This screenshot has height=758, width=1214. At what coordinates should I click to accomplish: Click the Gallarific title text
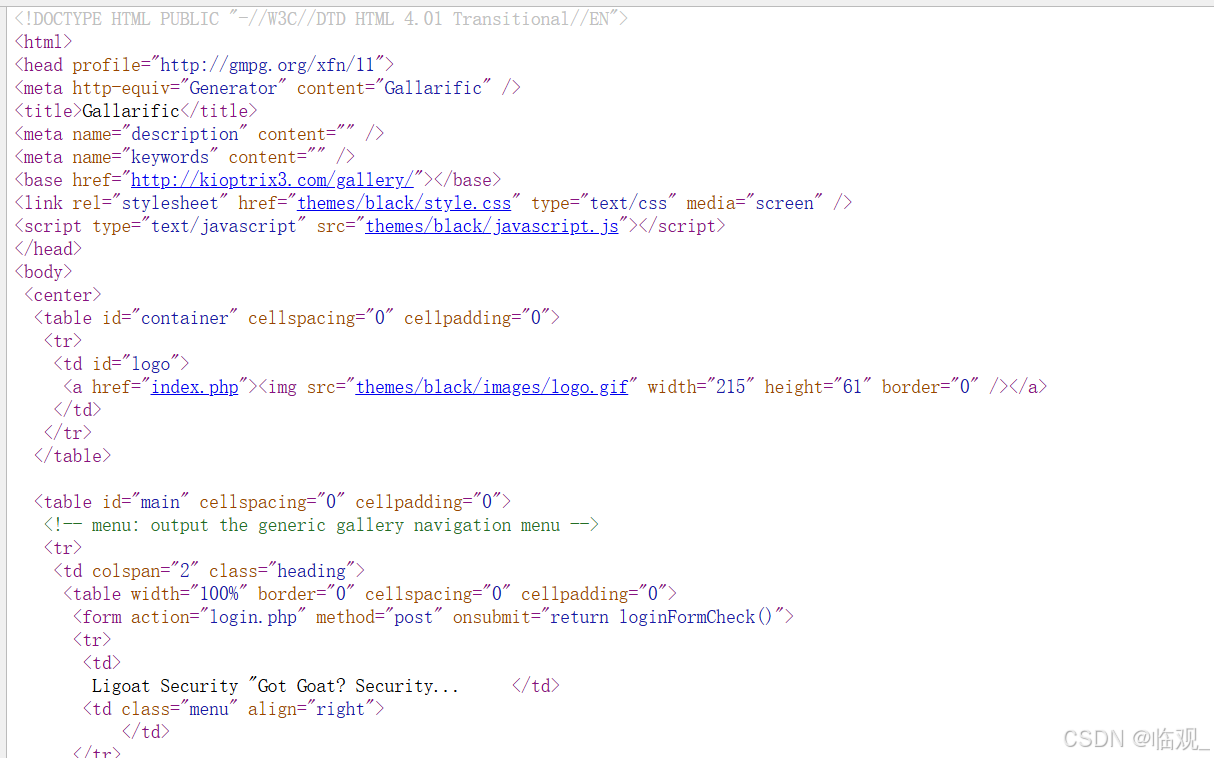click(x=131, y=111)
